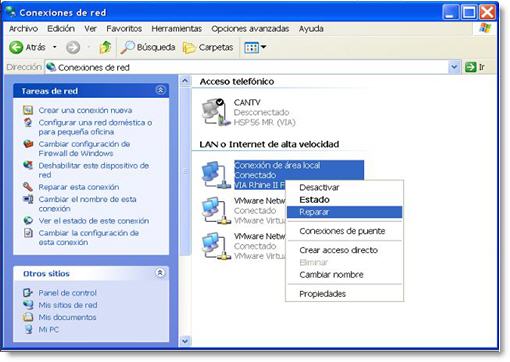Open Mis documentos link
The image size is (510, 362).
(67, 317)
